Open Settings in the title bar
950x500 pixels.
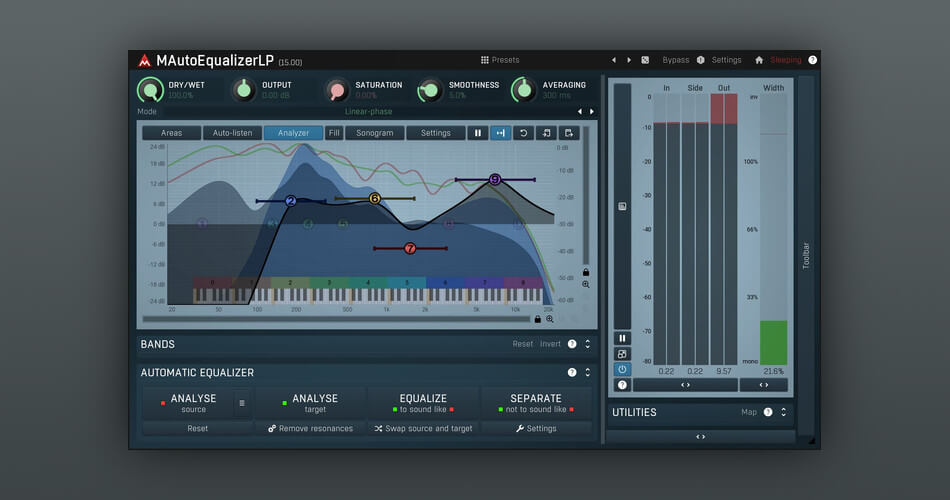click(x=726, y=60)
